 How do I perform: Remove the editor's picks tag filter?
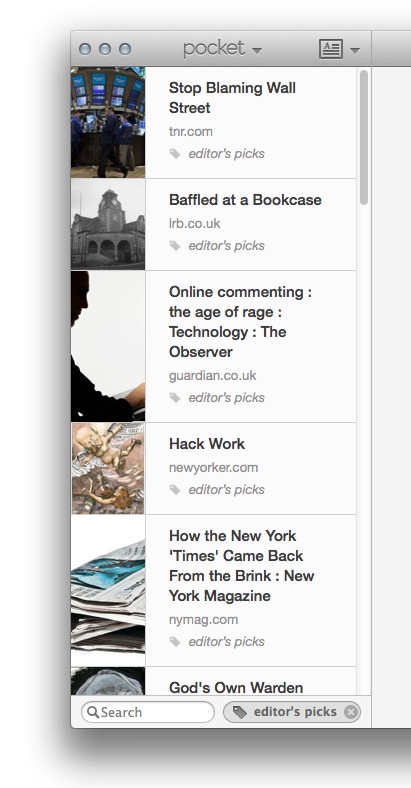pyautogui.click(x=351, y=712)
